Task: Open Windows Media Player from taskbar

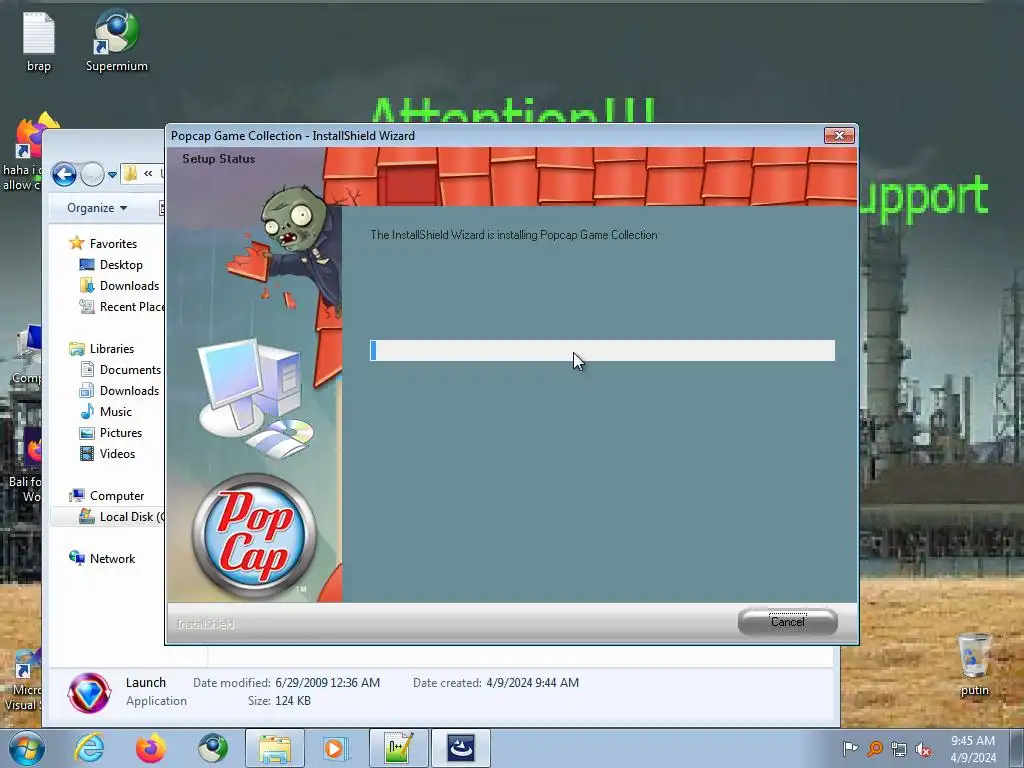Action: (x=336, y=748)
